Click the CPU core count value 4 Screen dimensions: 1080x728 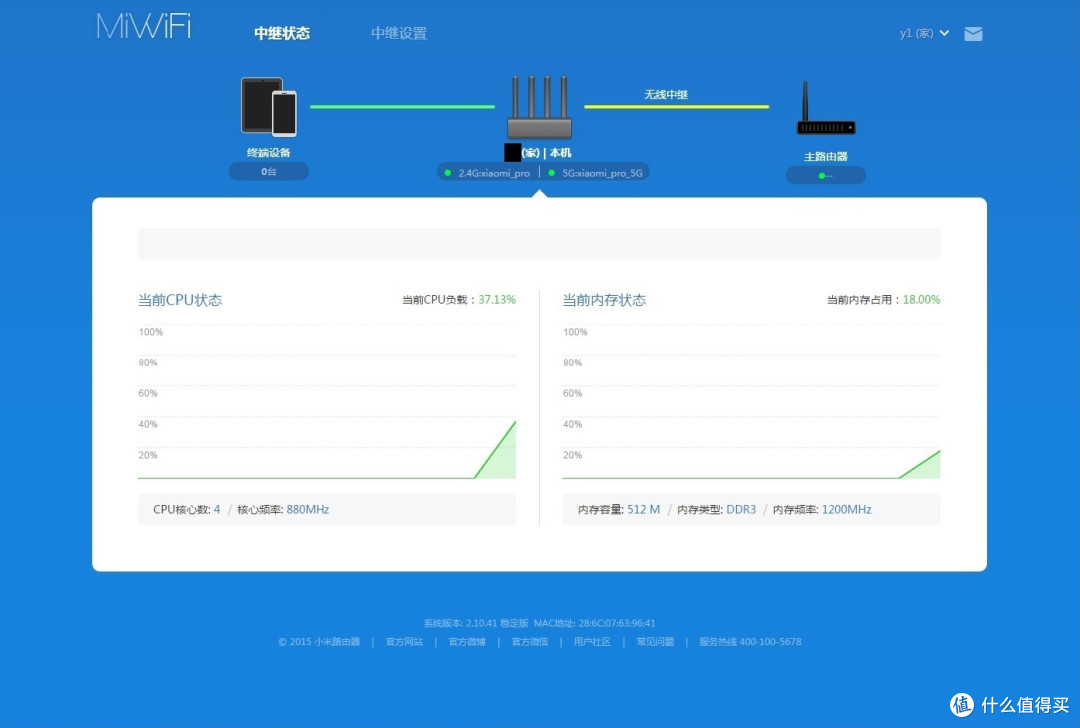217,510
